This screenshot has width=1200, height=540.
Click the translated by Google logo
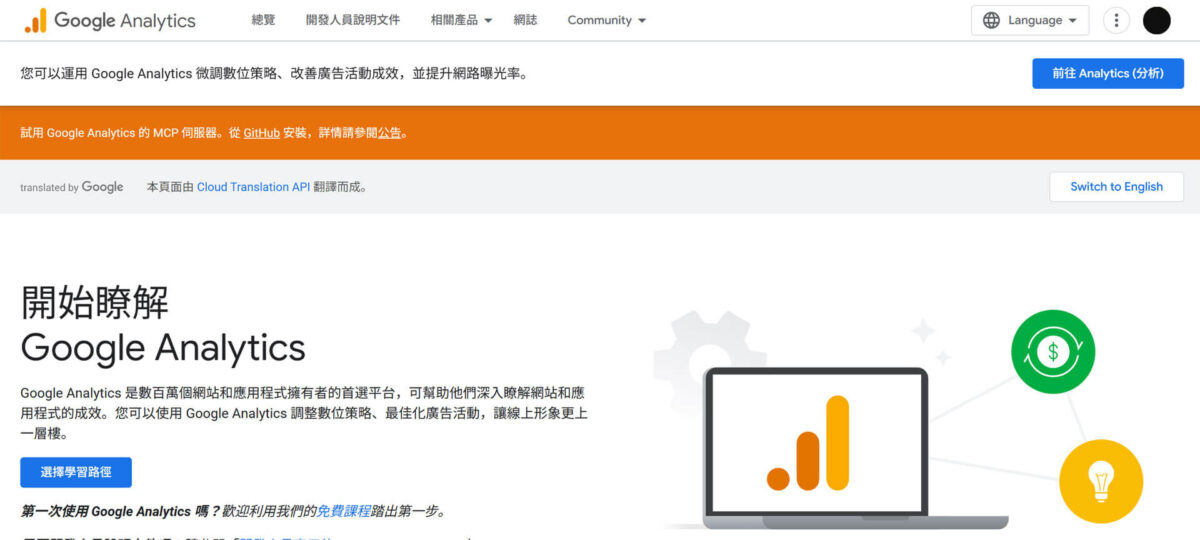pyautogui.click(x=72, y=187)
